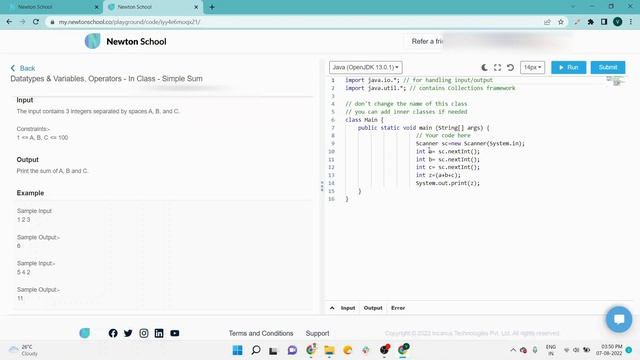Expand the console panel with chevron
The image size is (640, 360).
click(332, 308)
